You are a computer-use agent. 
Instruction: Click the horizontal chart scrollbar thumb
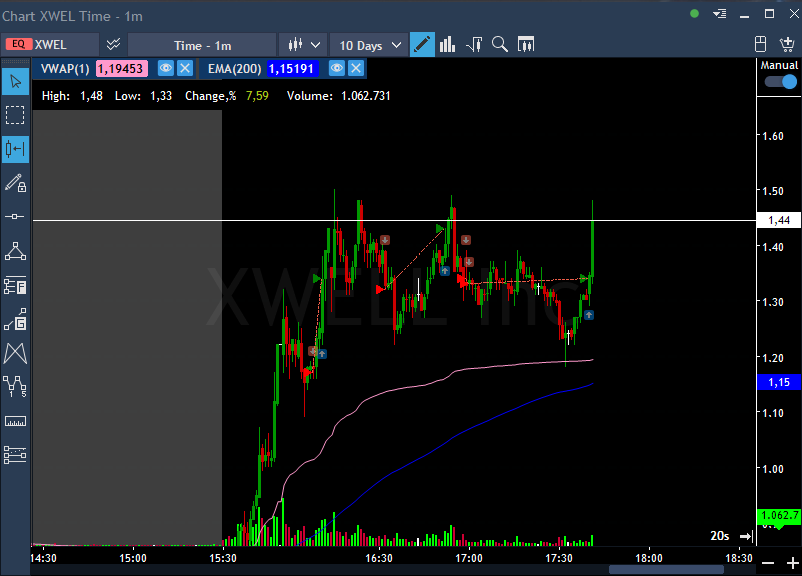[x=666, y=570]
